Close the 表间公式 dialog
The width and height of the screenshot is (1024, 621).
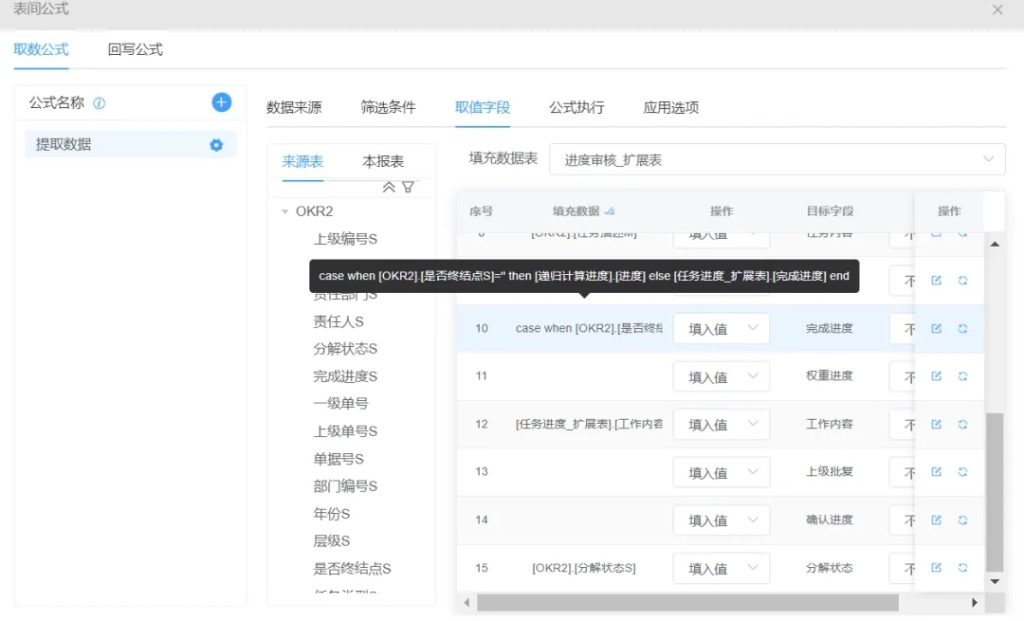coord(997,10)
